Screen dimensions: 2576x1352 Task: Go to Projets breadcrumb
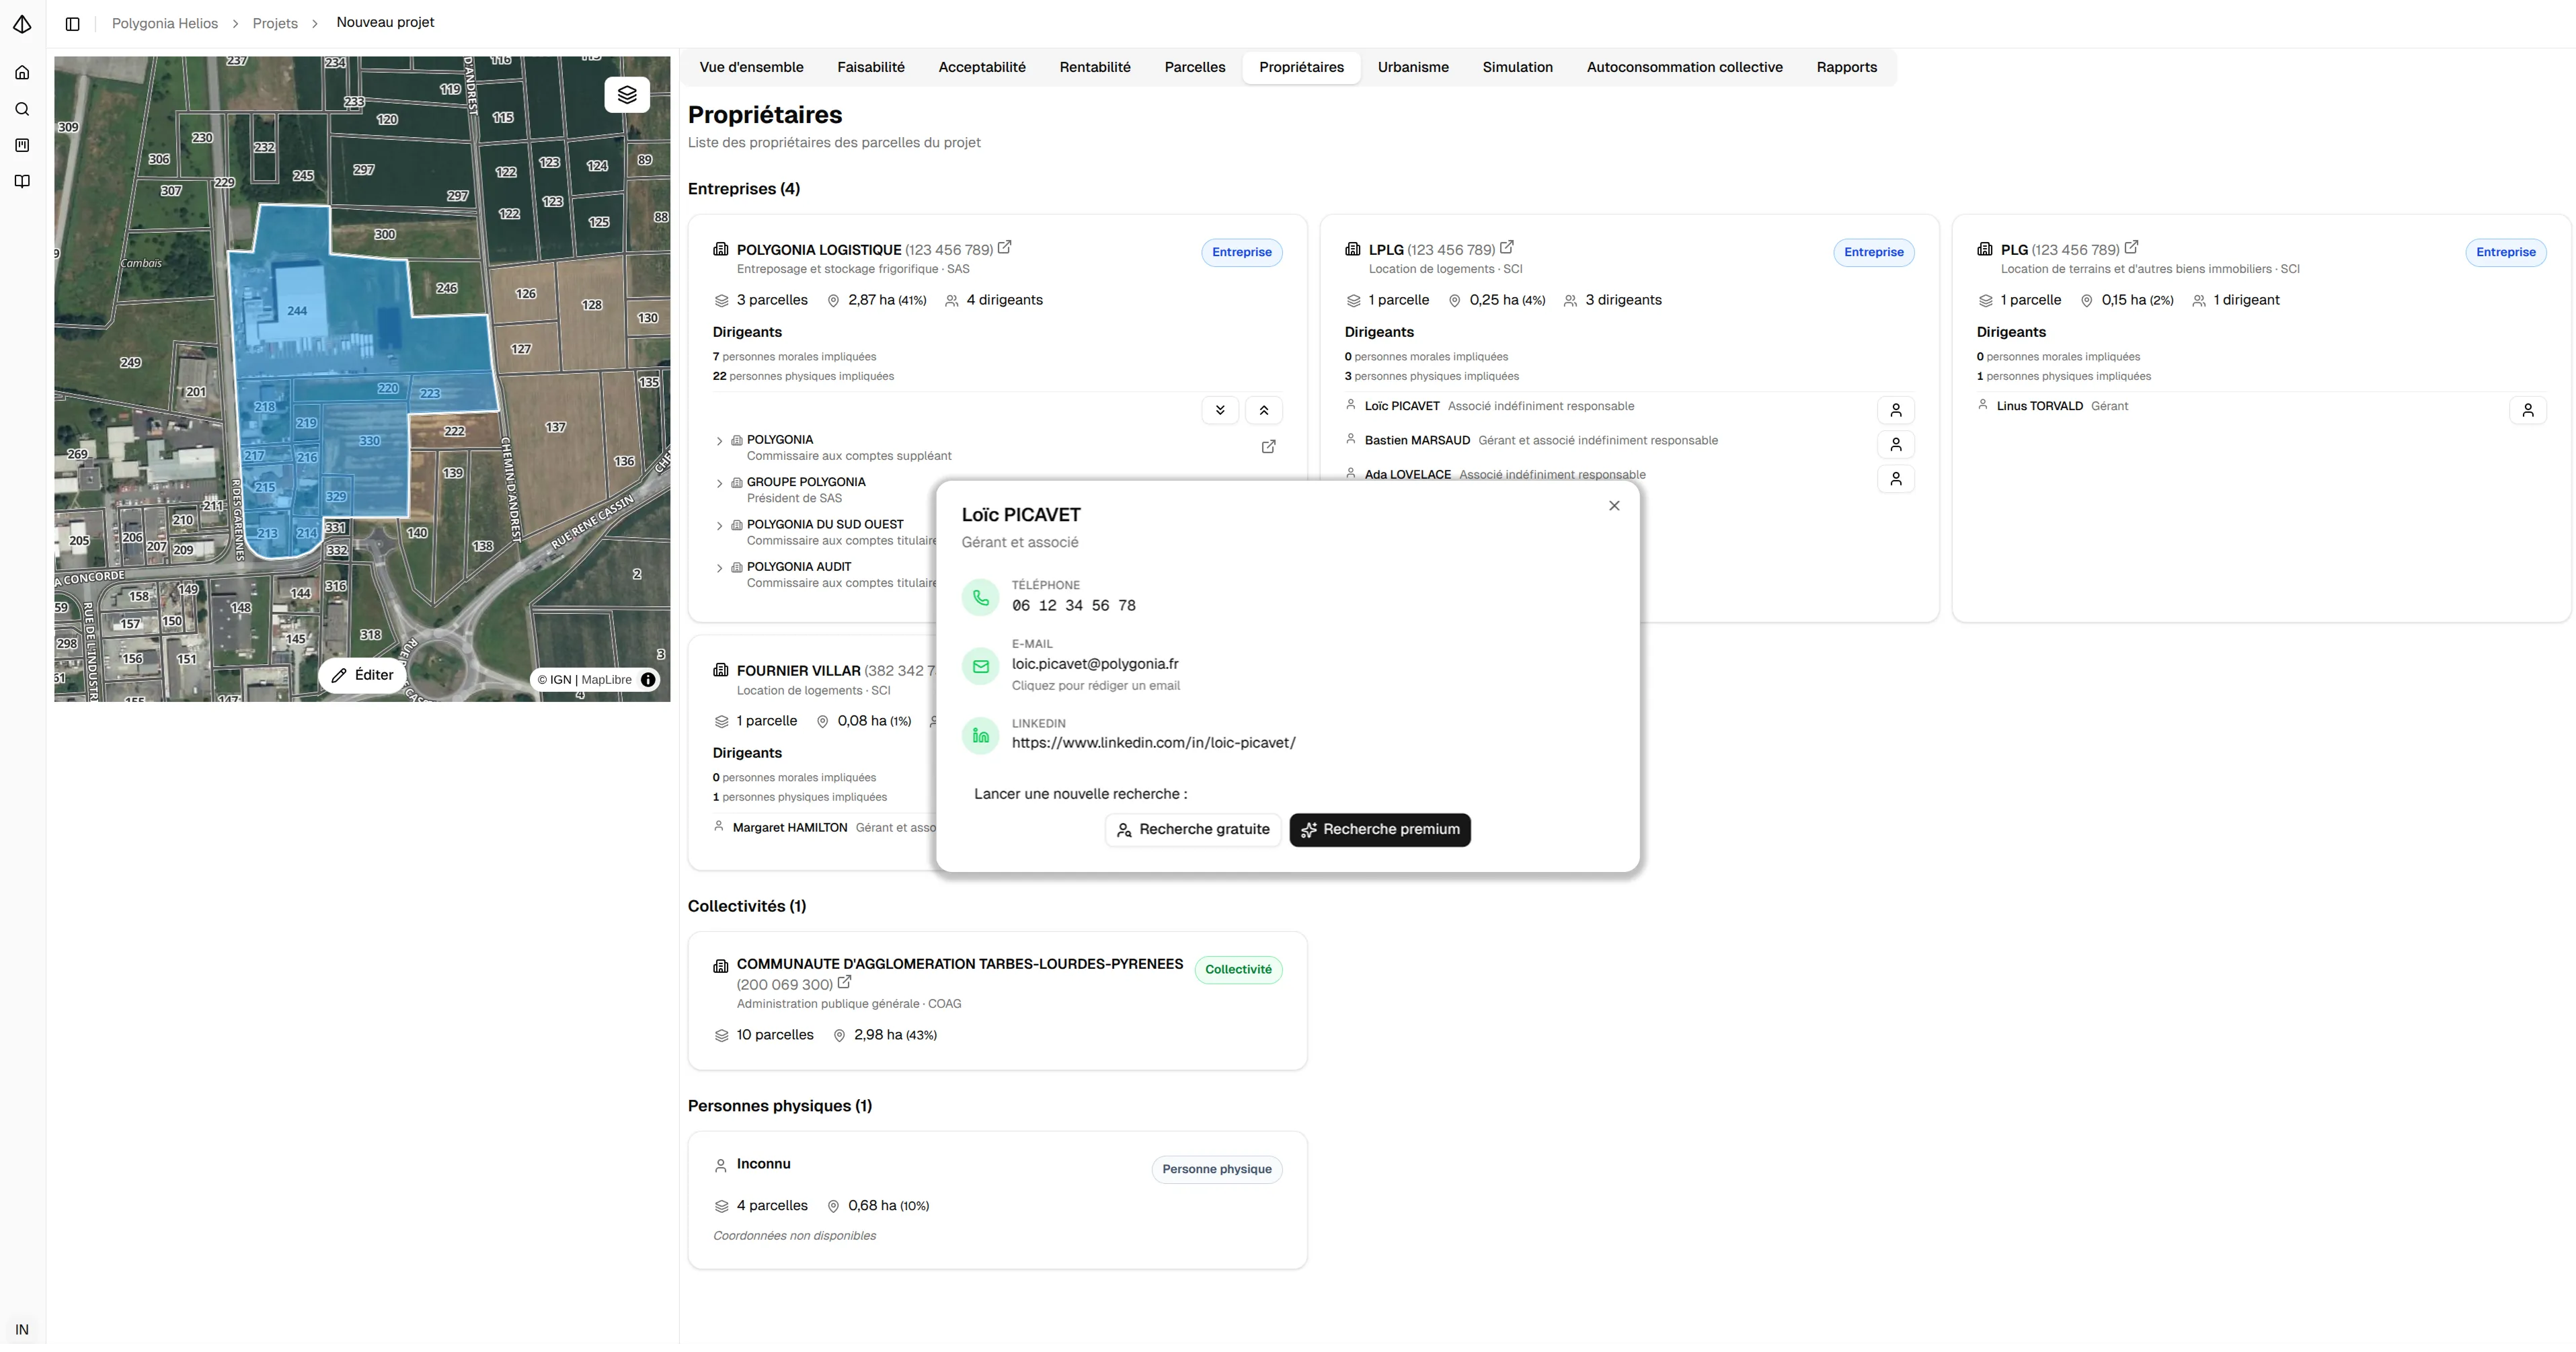[275, 23]
